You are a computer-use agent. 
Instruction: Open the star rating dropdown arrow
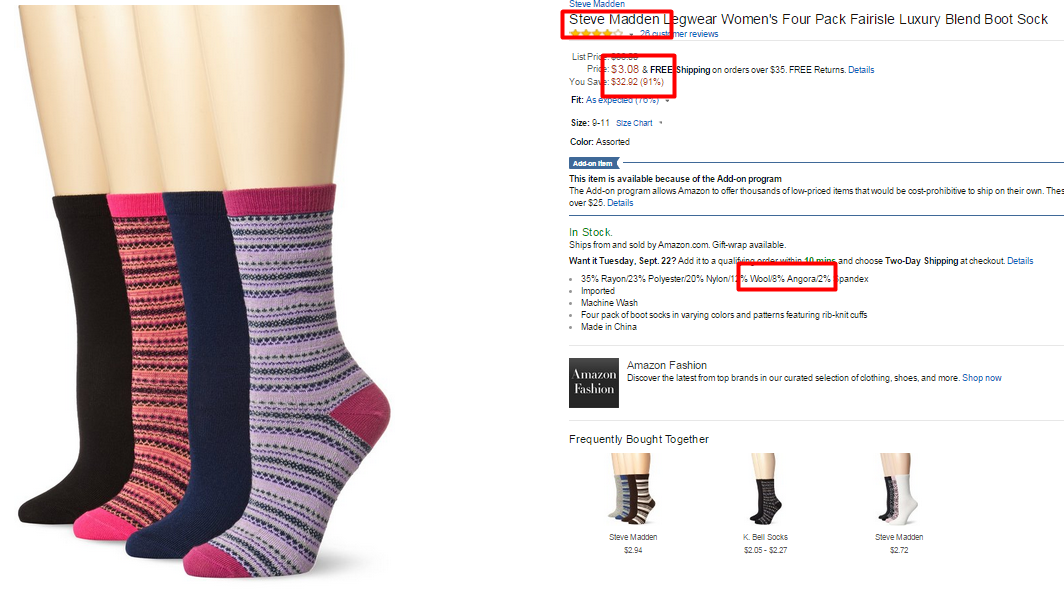[x=631, y=35]
